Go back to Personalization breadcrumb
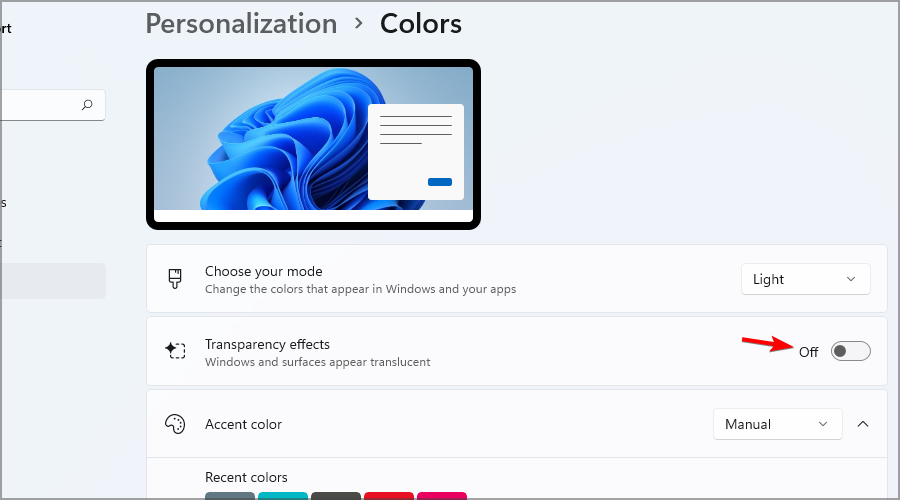The height and width of the screenshot is (500, 900). coord(241,24)
